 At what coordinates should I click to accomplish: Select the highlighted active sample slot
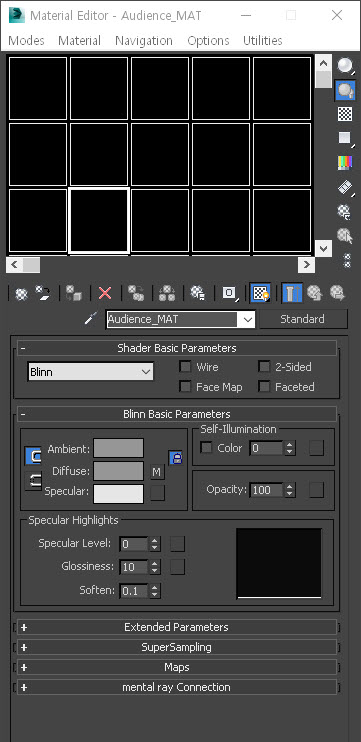click(99, 221)
